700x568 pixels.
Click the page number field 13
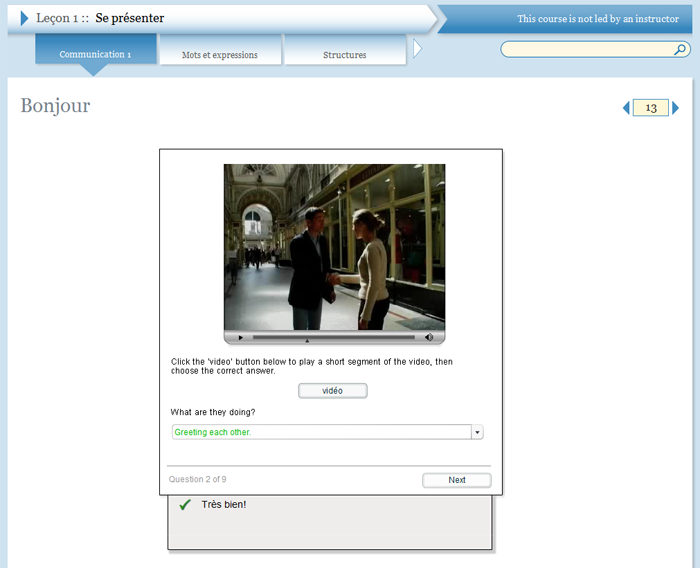pos(650,108)
